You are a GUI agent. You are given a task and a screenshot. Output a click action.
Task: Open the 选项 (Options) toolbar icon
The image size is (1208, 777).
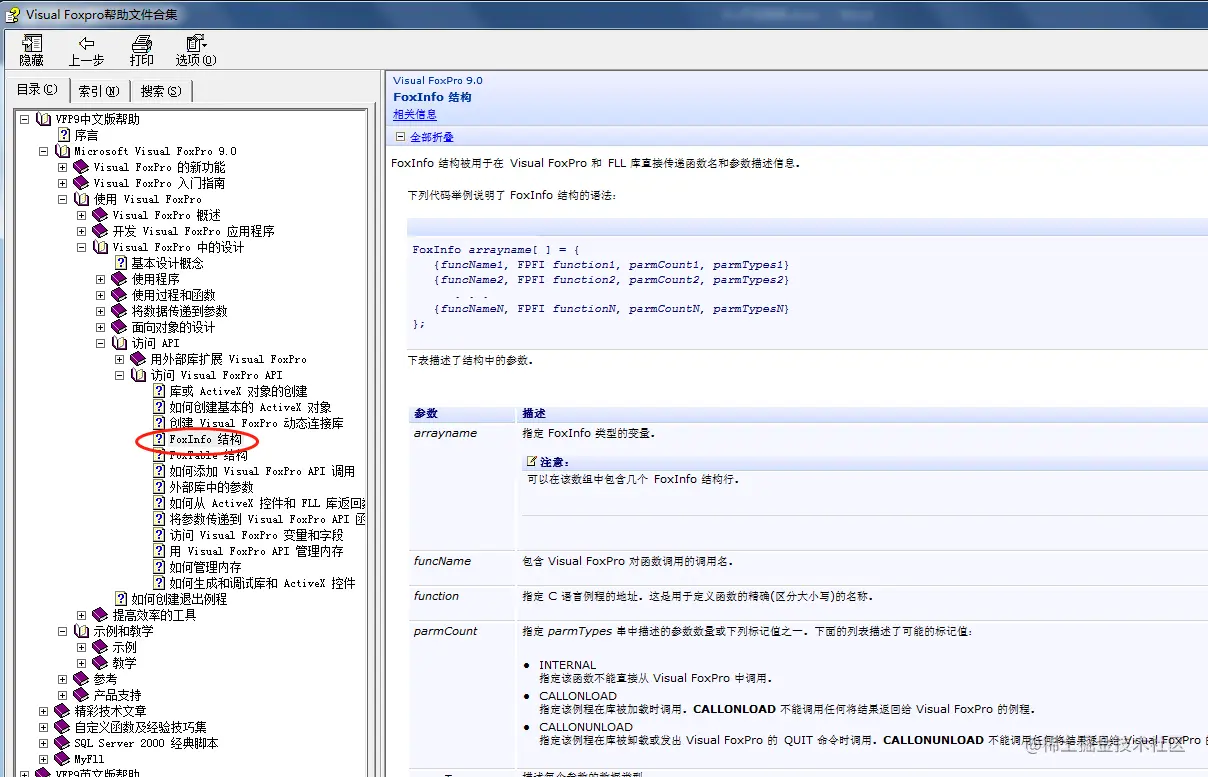pos(195,44)
